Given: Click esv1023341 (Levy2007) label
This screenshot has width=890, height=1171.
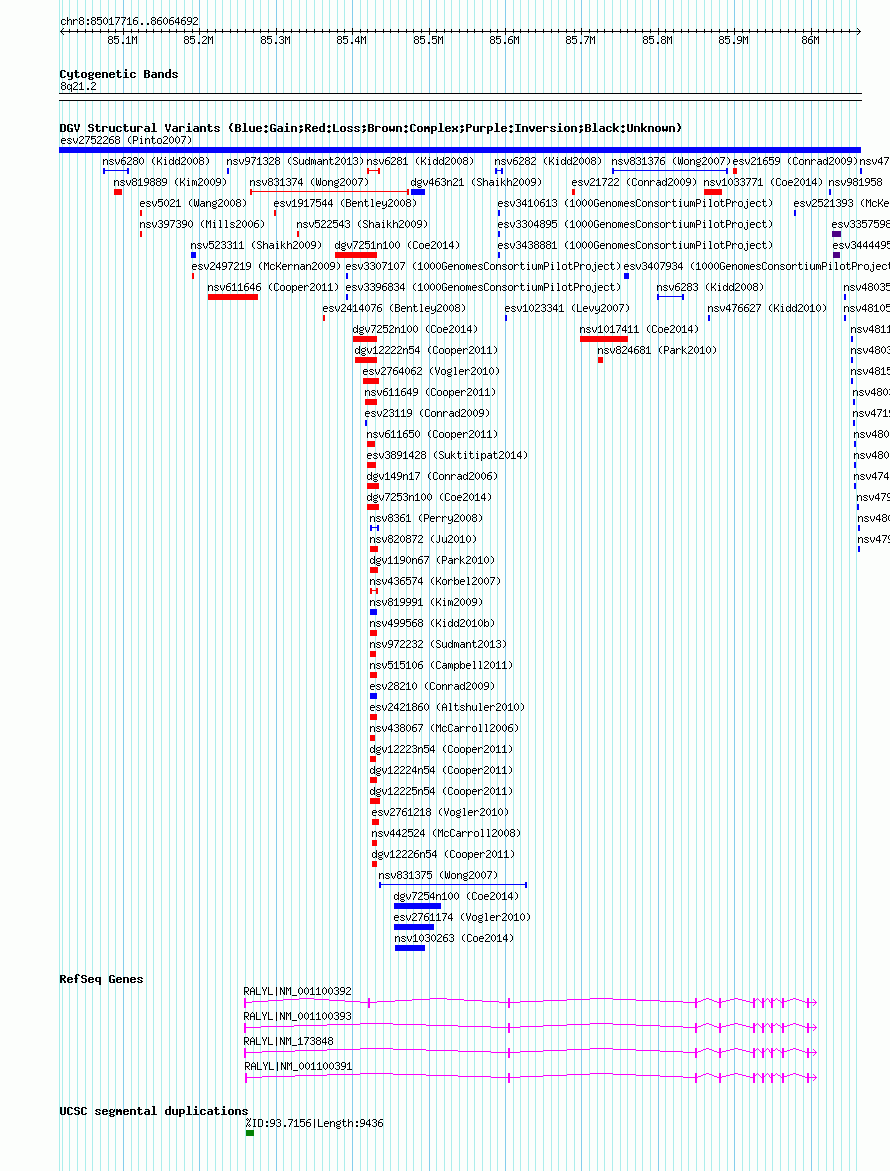Looking at the screenshot, I should pos(567,308).
